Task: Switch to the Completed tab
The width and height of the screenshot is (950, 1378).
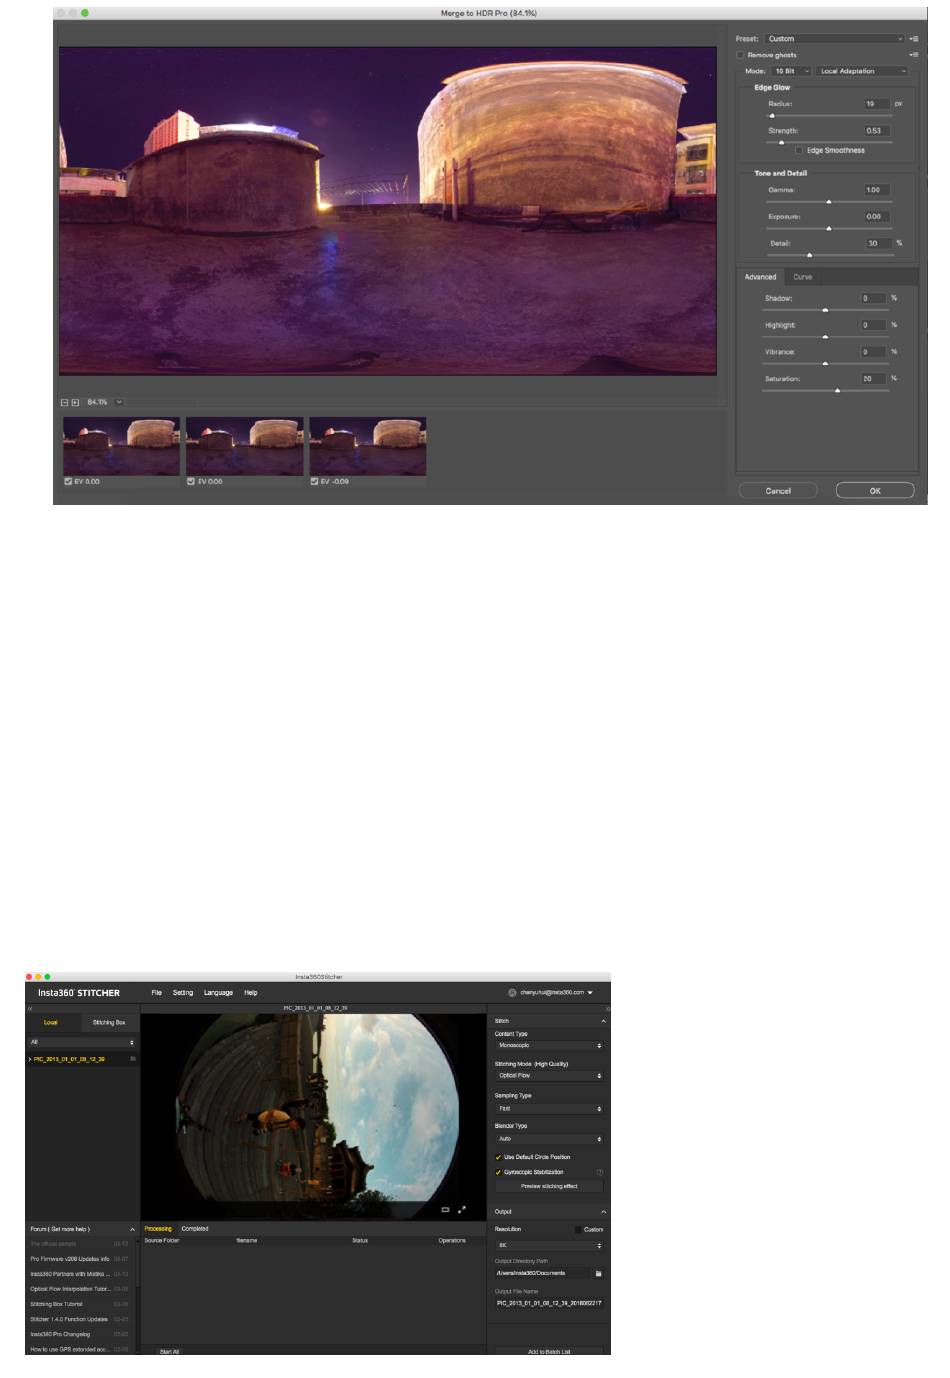Action: click(195, 1229)
